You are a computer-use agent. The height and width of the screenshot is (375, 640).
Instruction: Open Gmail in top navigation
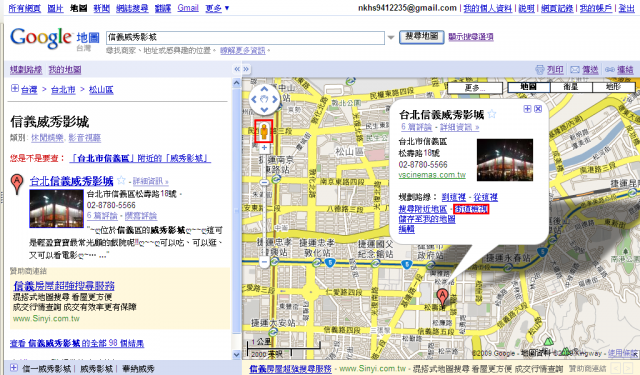[x=188, y=8]
